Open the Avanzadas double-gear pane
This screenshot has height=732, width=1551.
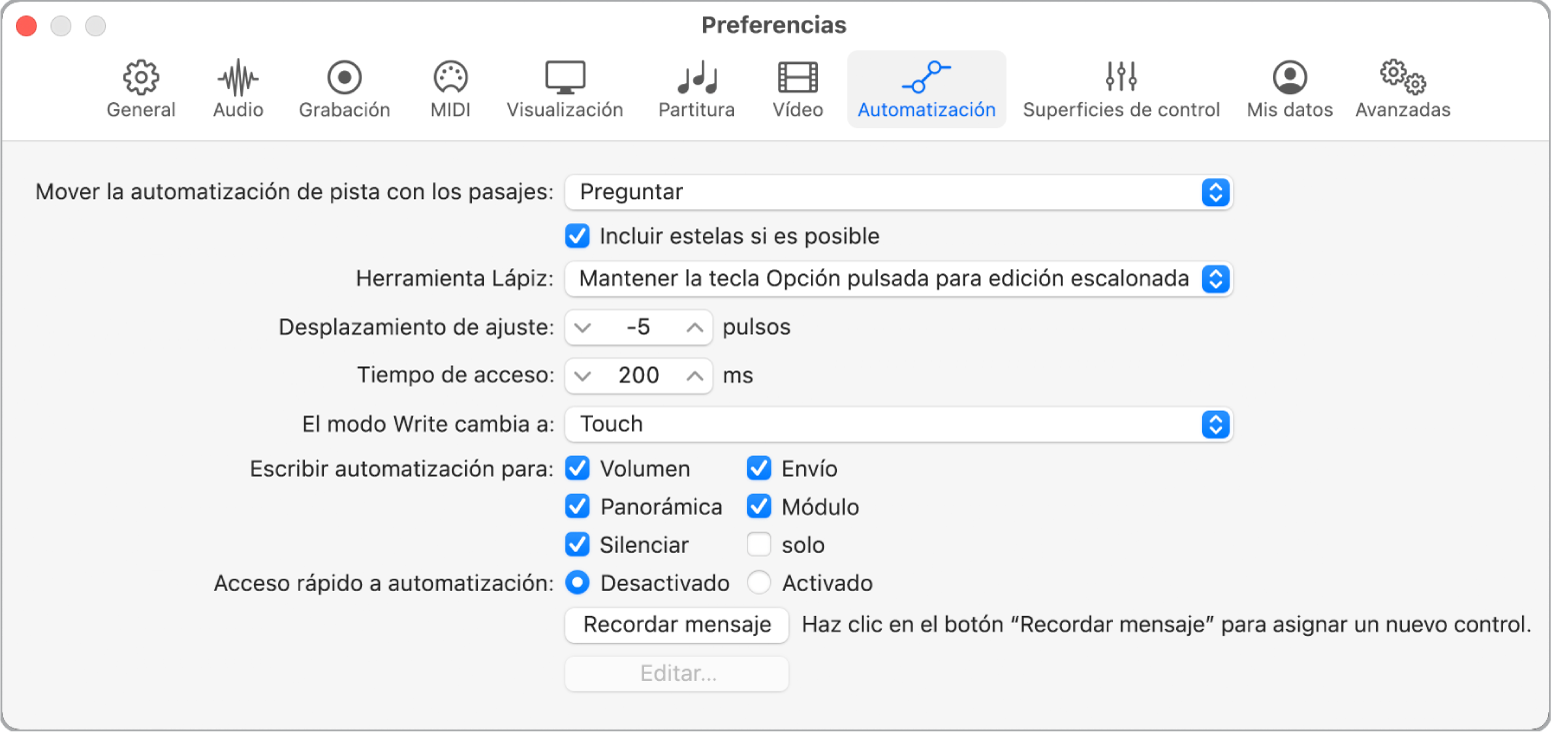(1403, 89)
